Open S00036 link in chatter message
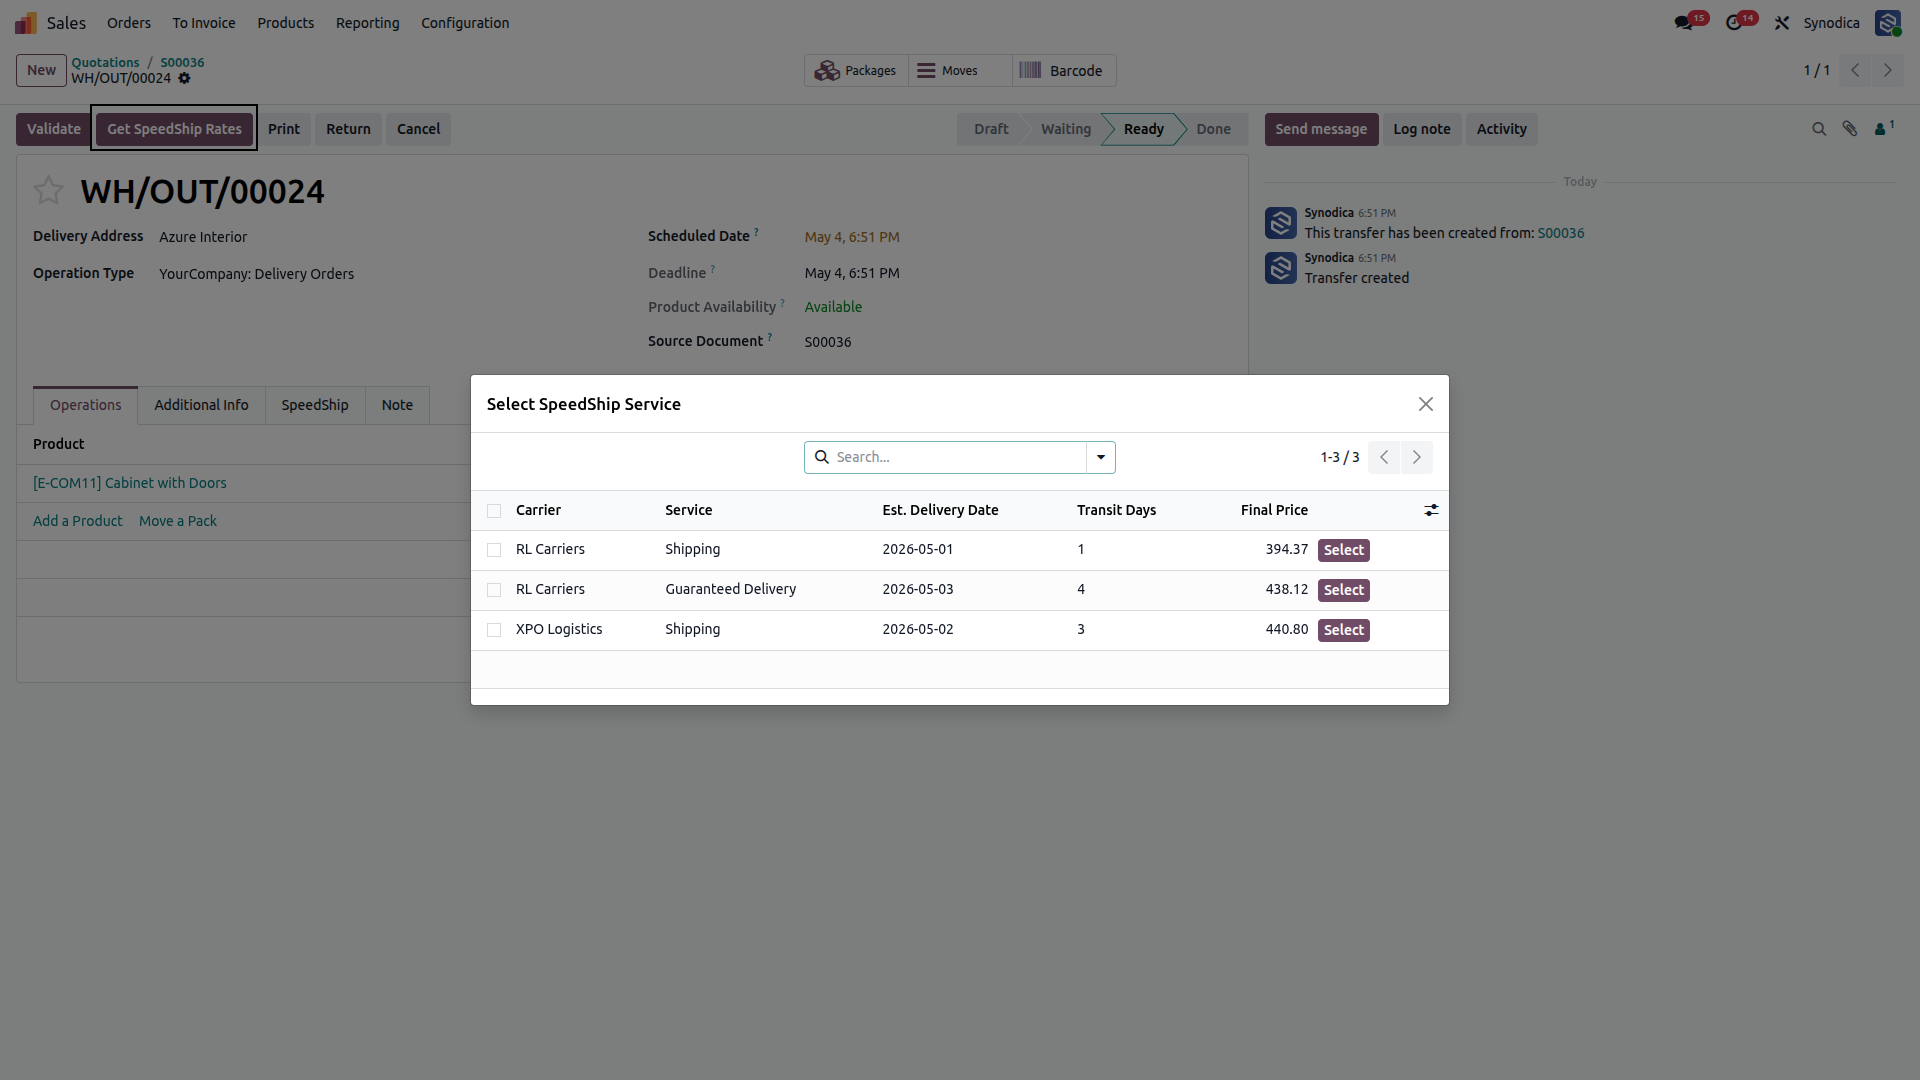1920x1080 pixels. pyautogui.click(x=1561, y=233)
